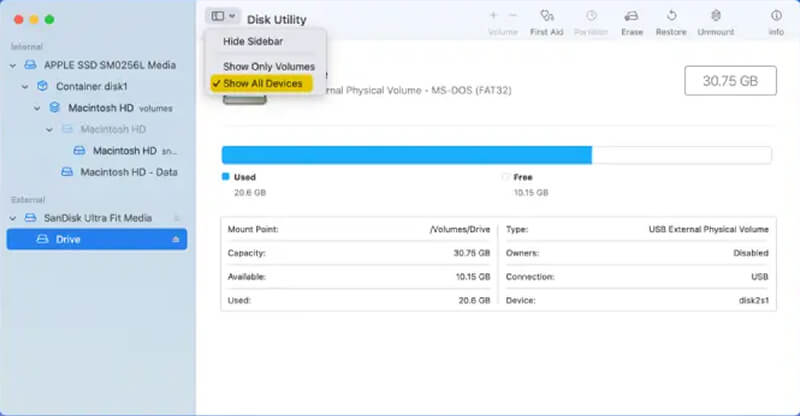Collapse the greyed Macintosh HD chevron
Screen dimensions: 800x416
(x=49, y=130)
